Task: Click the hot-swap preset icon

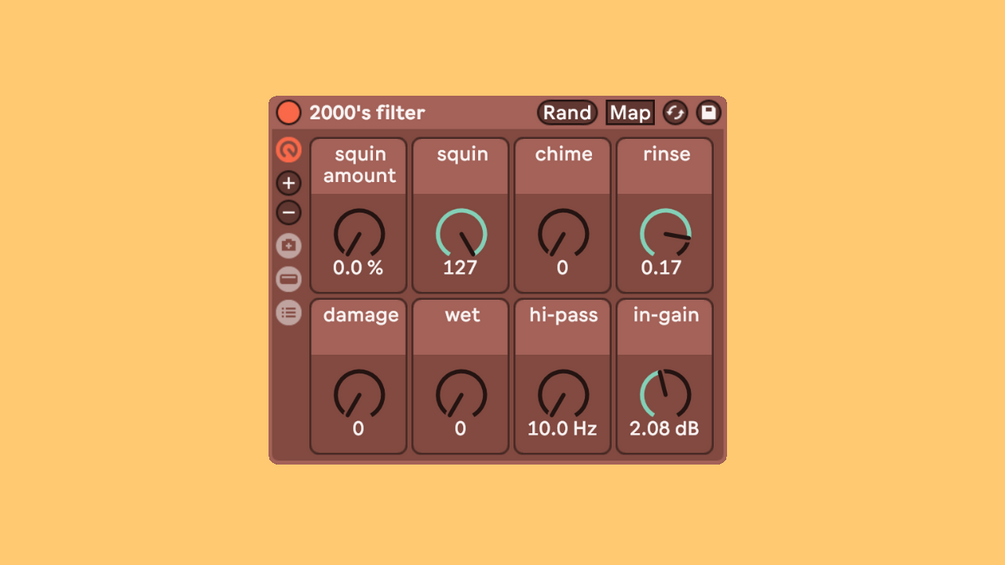Action: [675, 113]
